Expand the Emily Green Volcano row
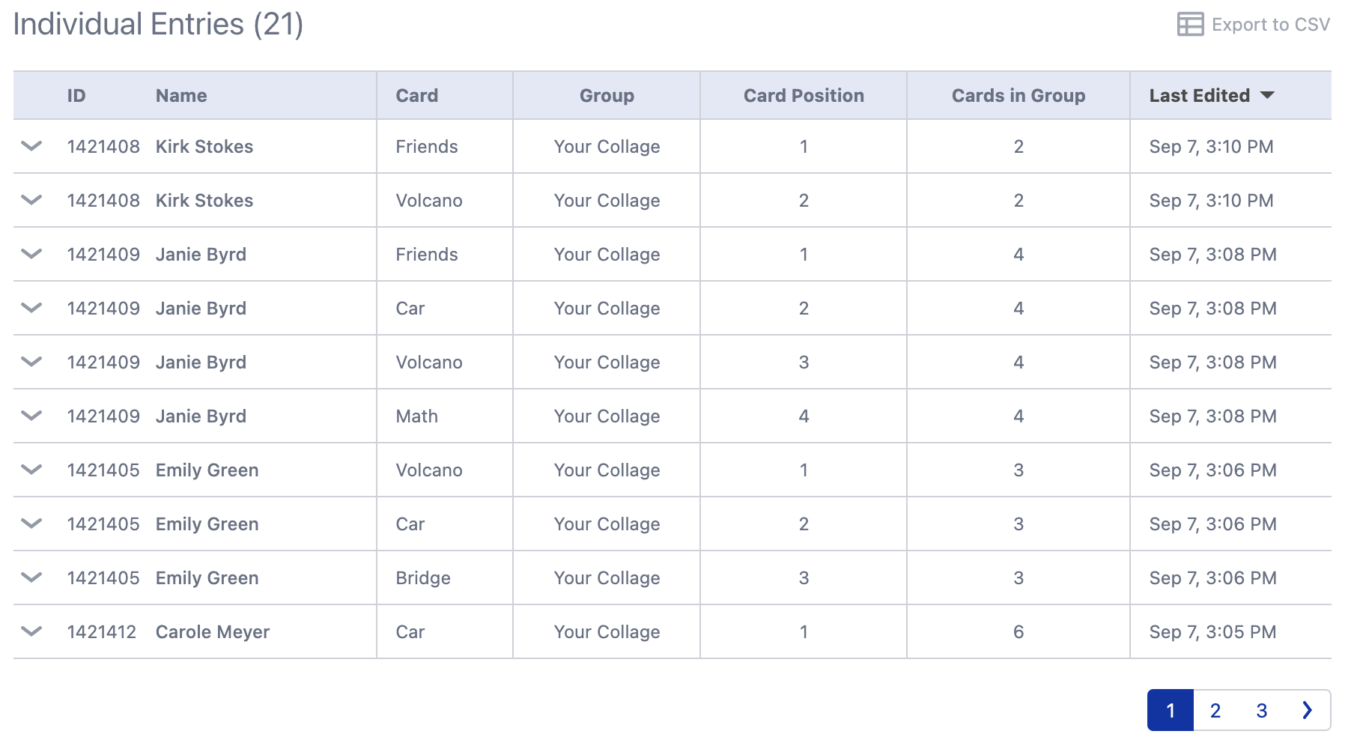The height and width of the screenshot is (740, 1360). 32,470
